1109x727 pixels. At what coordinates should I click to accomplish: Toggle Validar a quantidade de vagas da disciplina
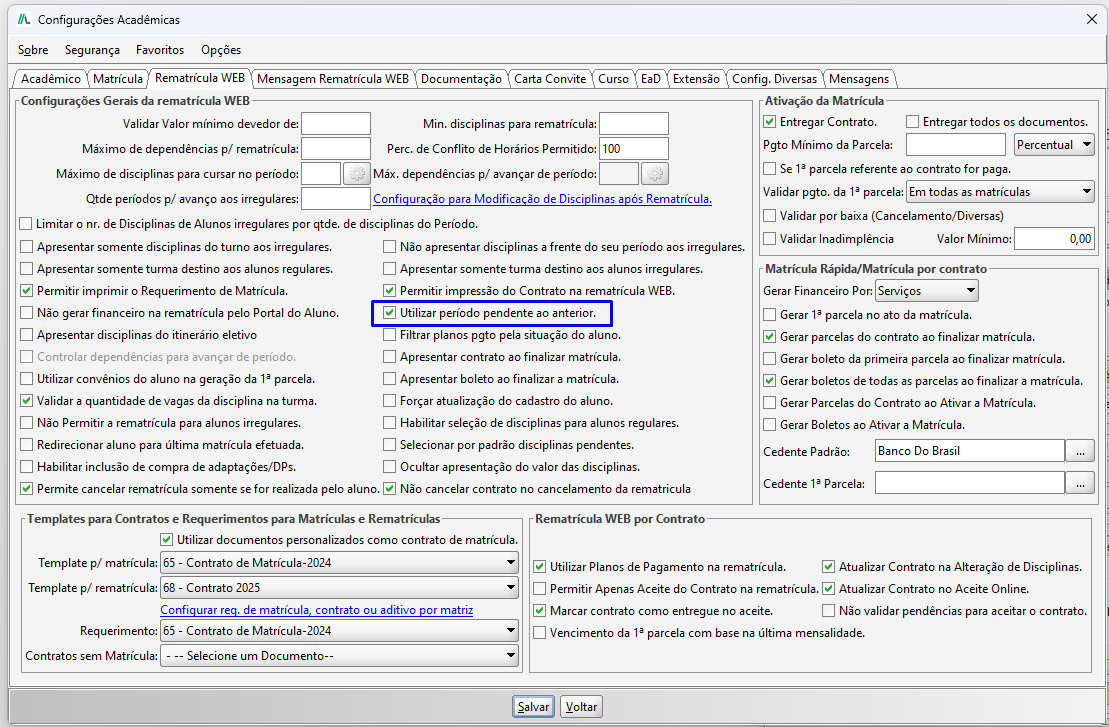[26, 401]
